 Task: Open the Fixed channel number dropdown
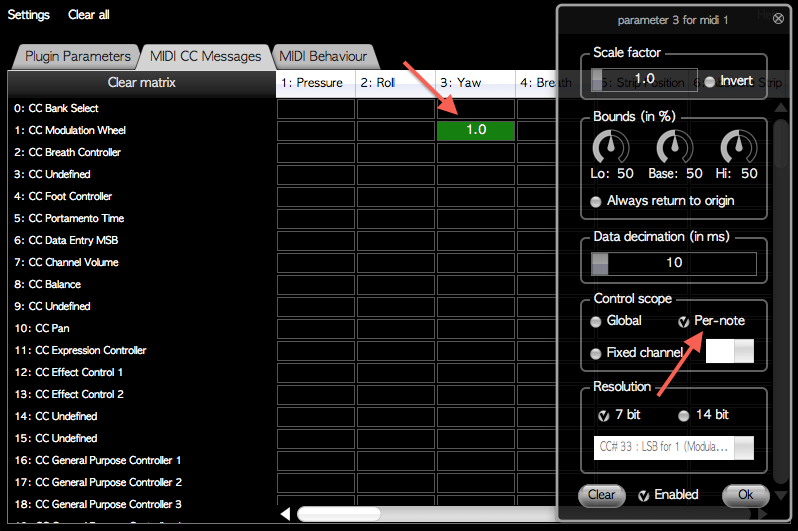click(x=730, y=351)
